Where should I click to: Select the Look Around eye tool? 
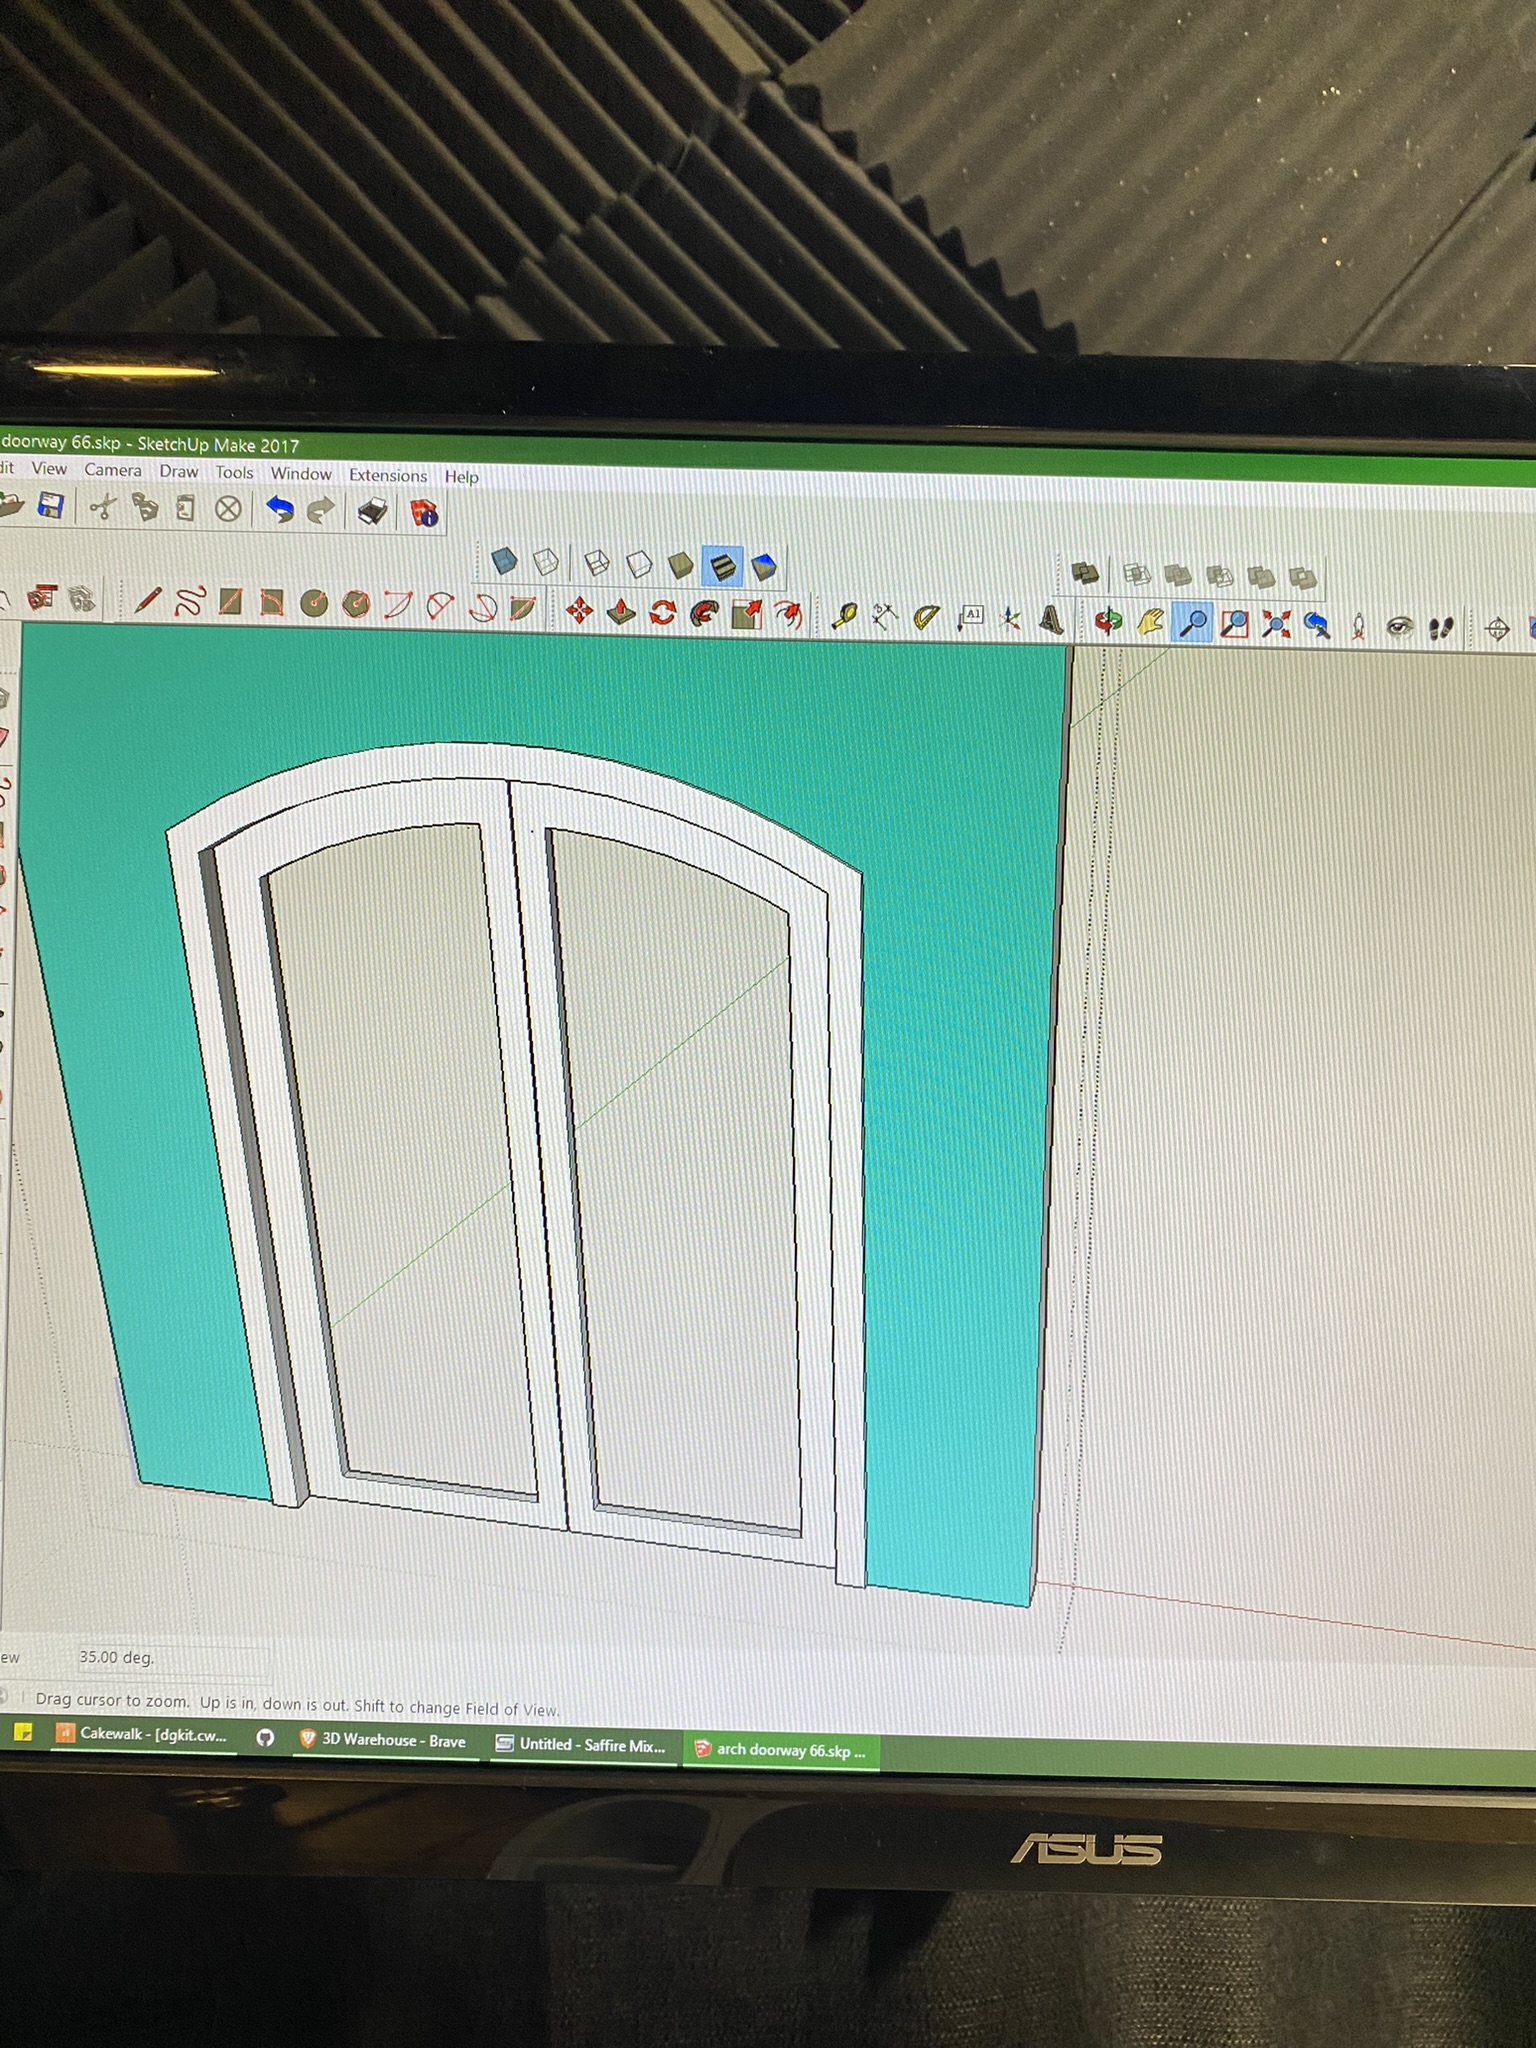1399,629
